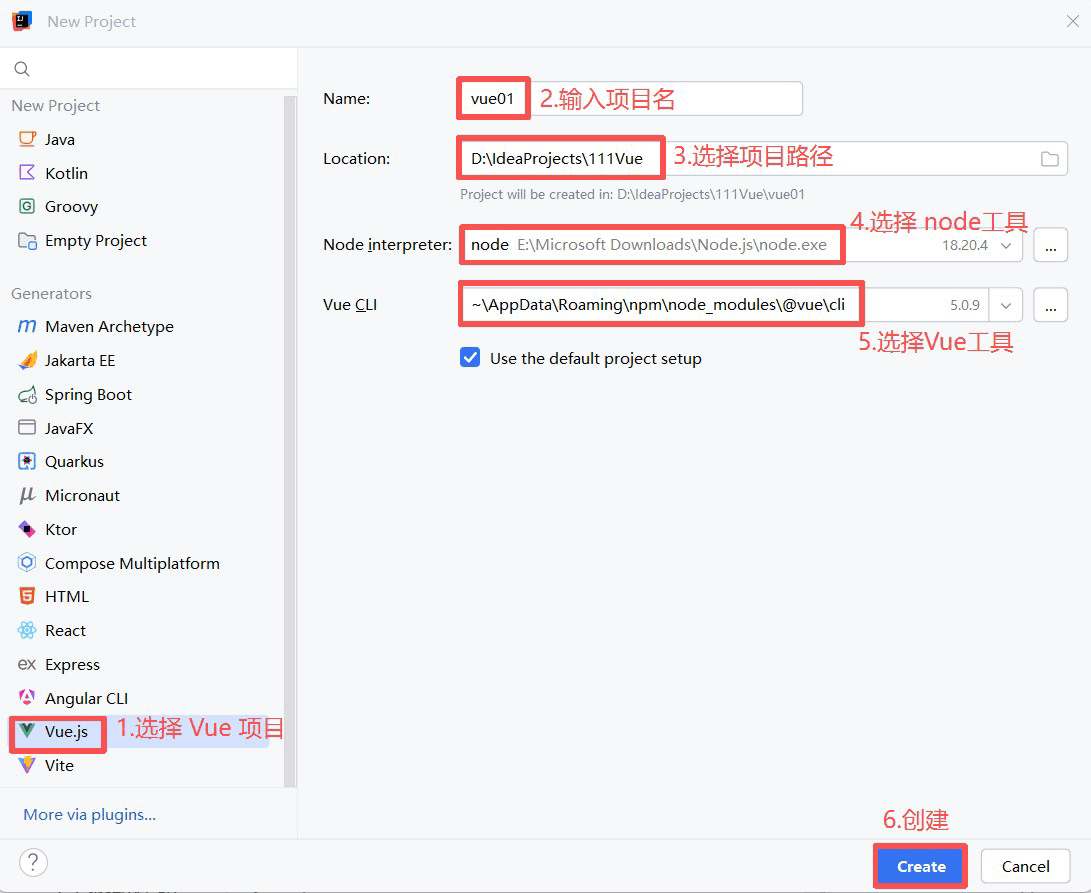The width and height of the screenshot is (1091, 893).
Task: Click the search magnifier icon
Action: pos(22,69)
